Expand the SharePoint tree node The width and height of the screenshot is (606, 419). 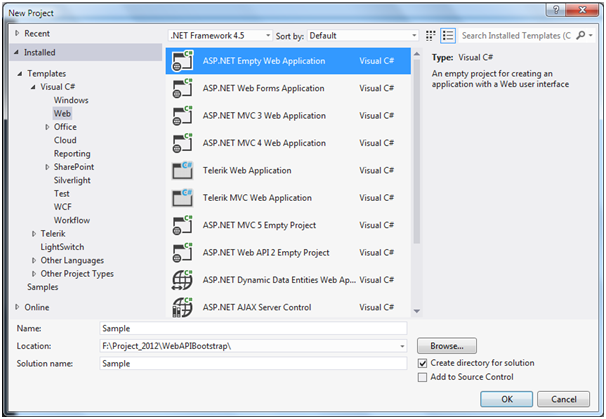pyautogui.click(x=47, y=167)
